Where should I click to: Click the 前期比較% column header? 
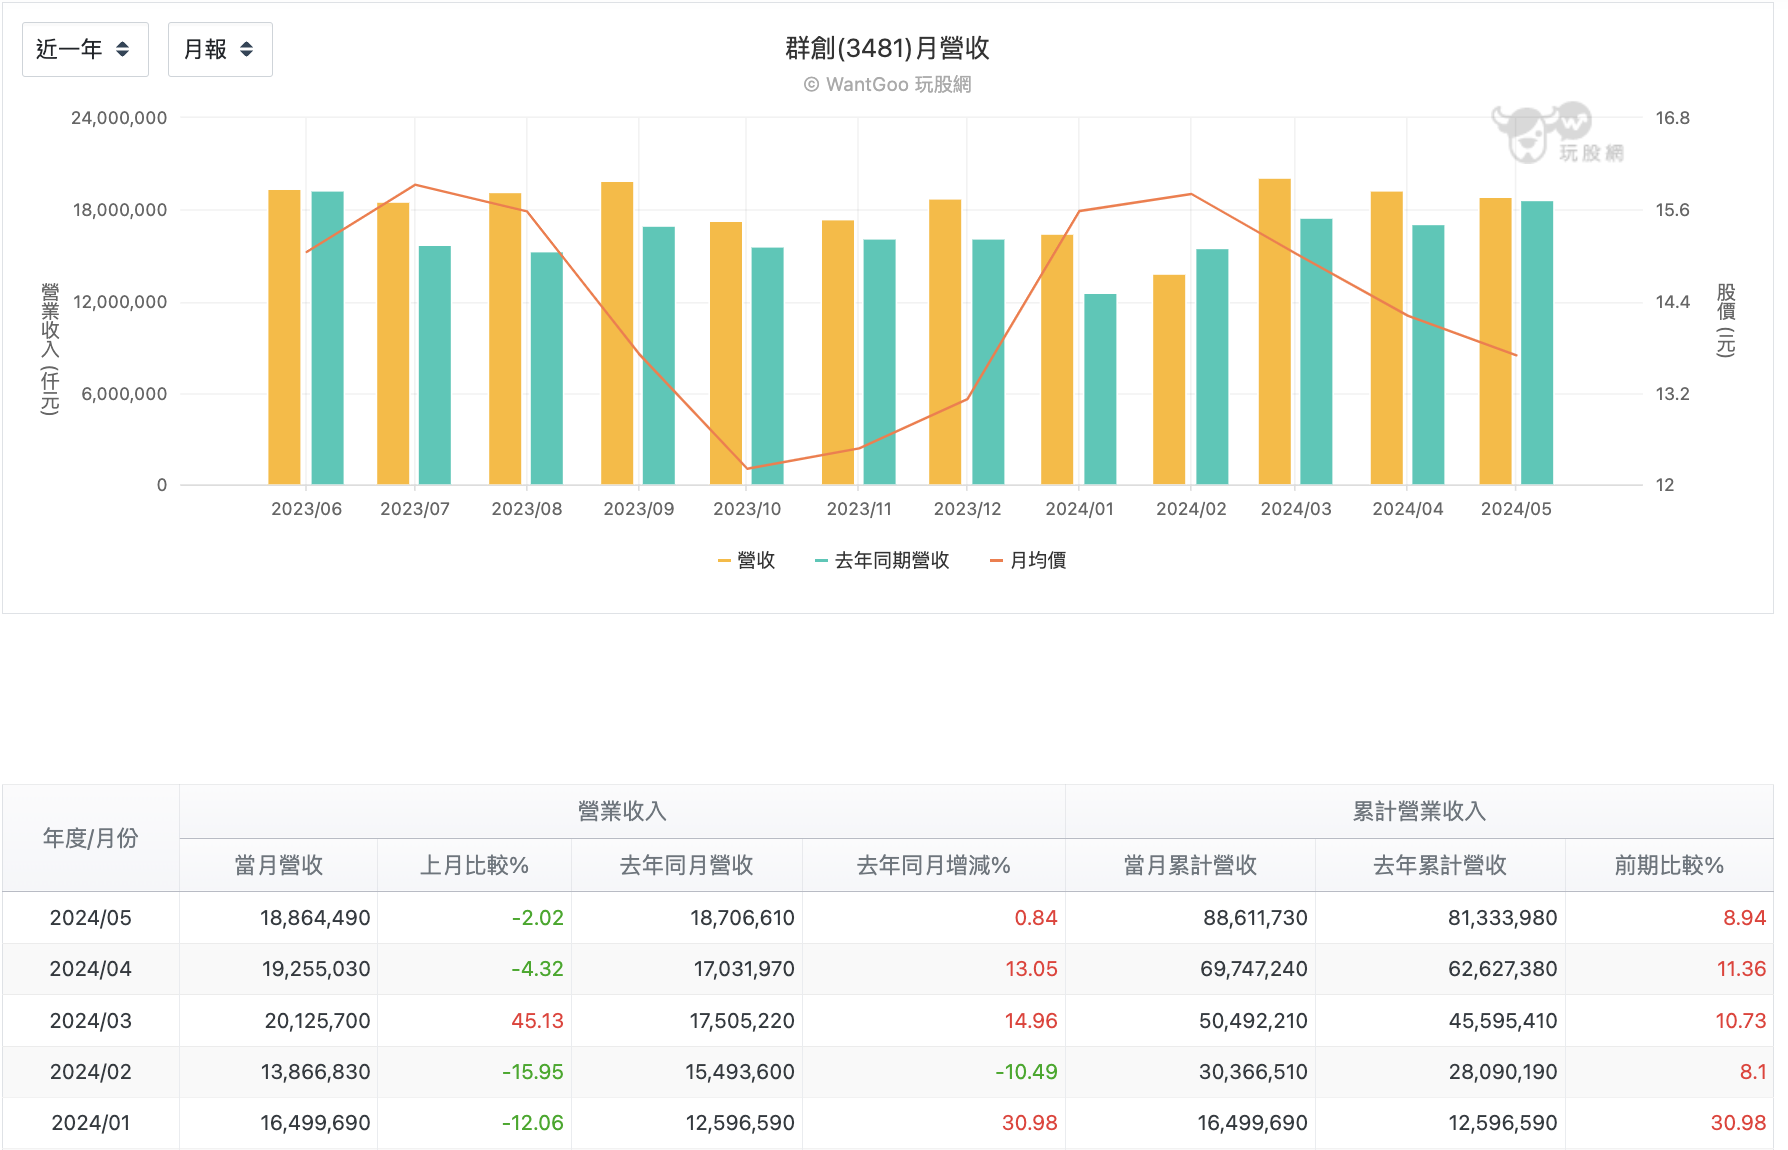[1669, 865]
